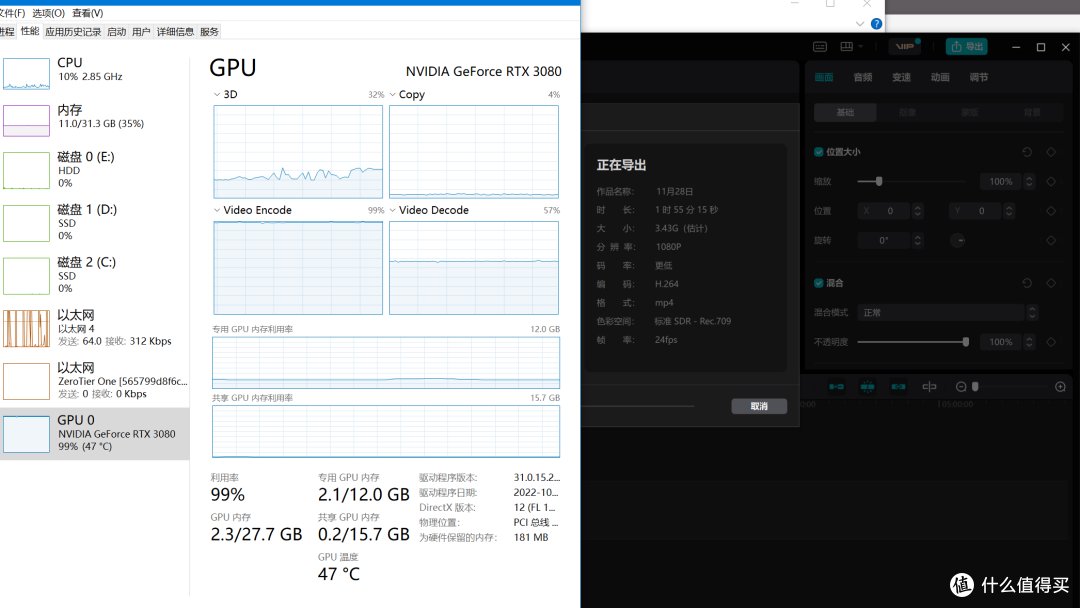
Task: Uncheck the 位置大小 checkbox
Action: point(818,151)
